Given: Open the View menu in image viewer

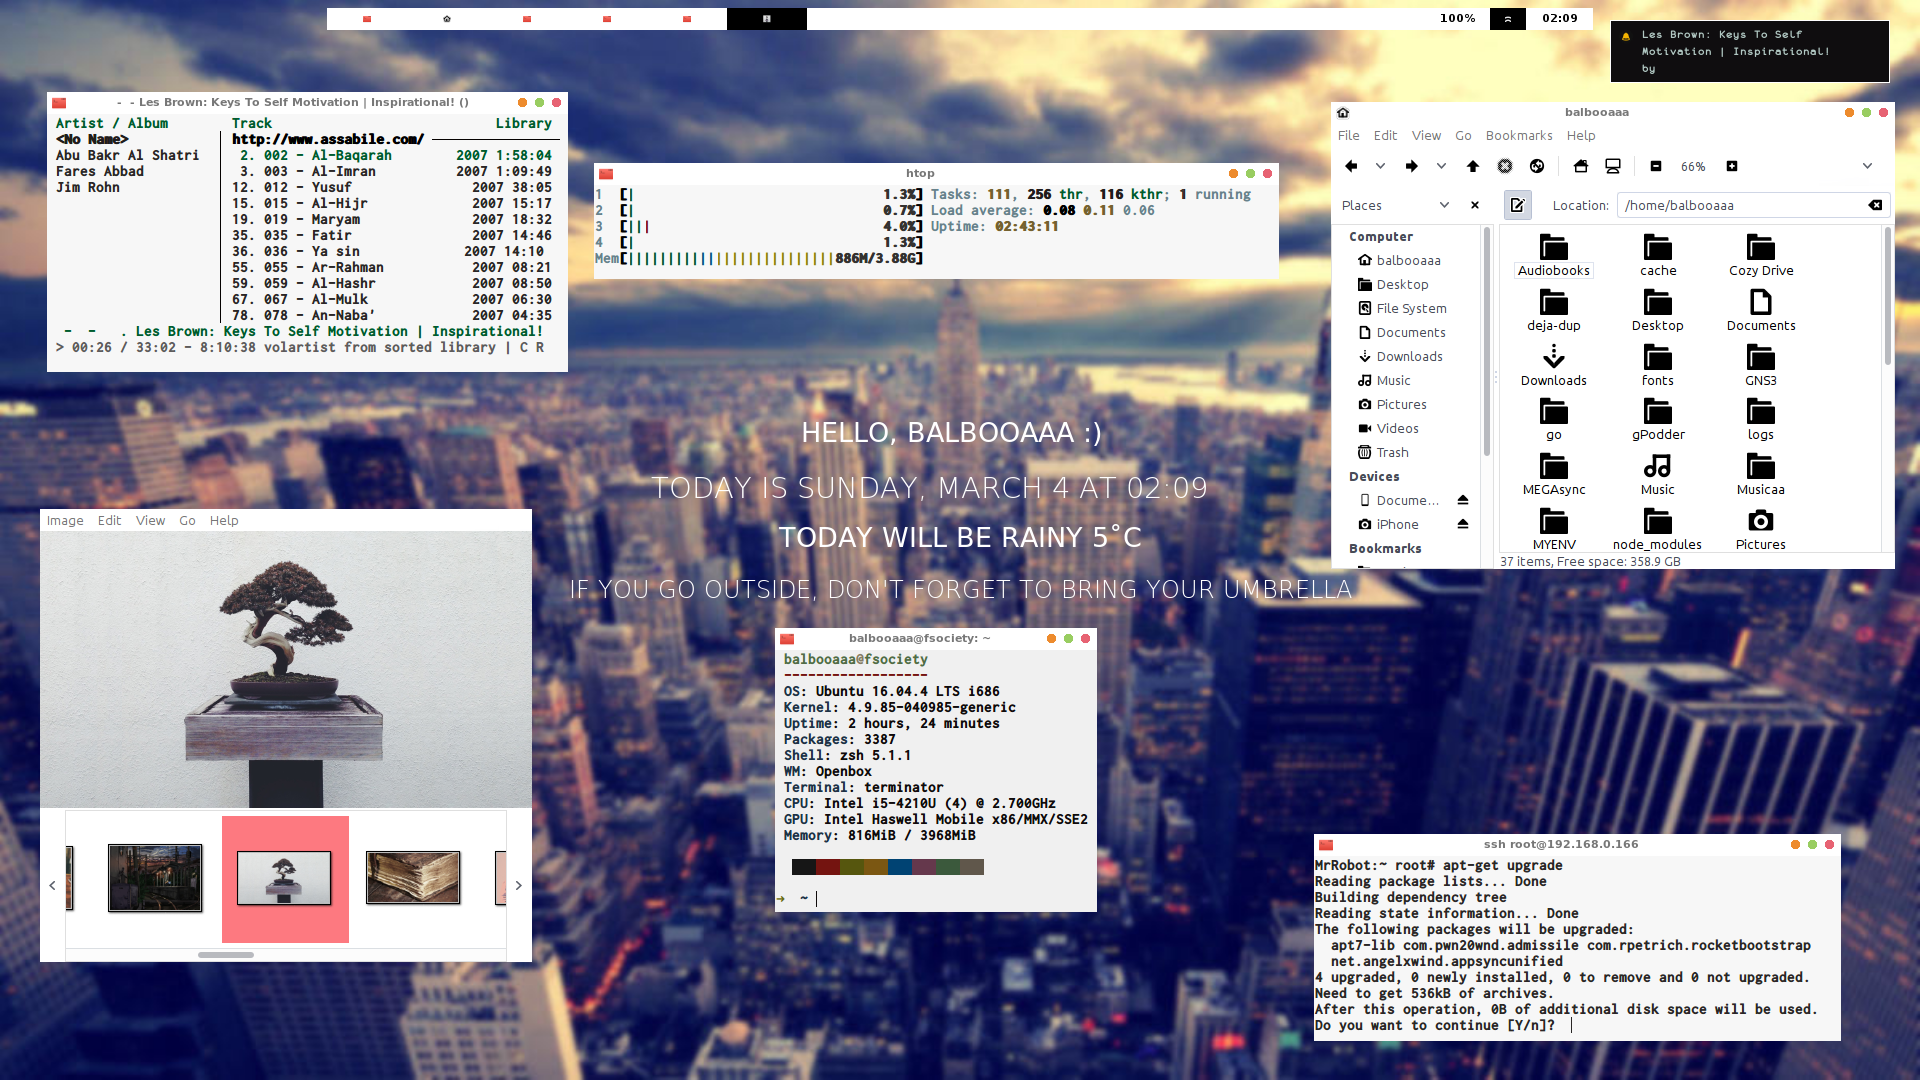Looking at the screenshot, I should [151, 520].
